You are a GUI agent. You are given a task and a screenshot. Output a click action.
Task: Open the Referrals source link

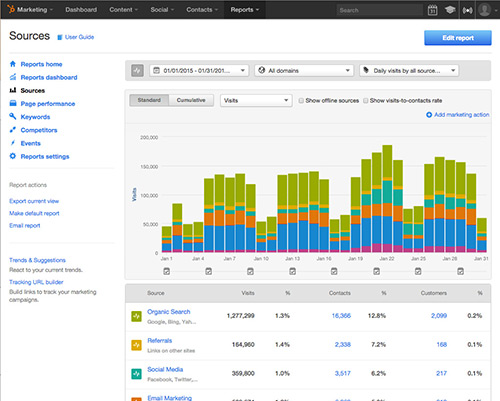pyautogui.click(x=160, y=341)
